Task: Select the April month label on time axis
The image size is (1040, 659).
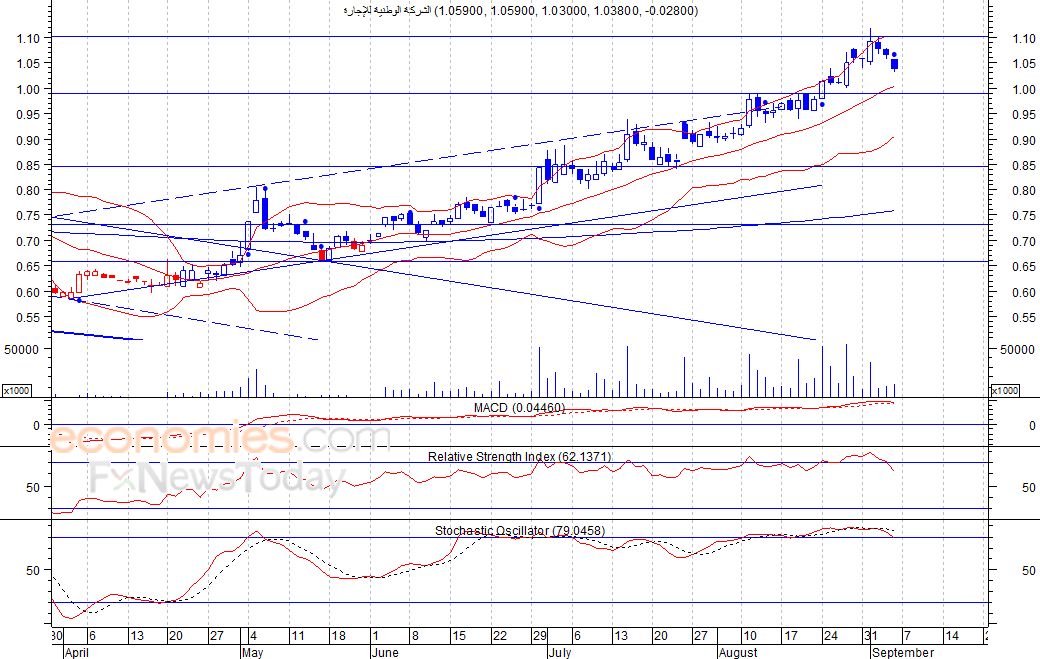Action: click(77, 652)
